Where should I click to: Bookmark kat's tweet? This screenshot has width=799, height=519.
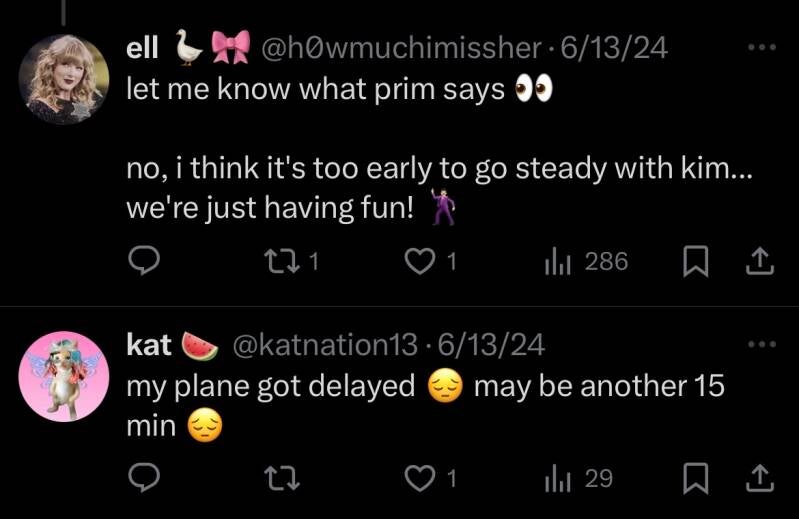(x=693, y=479)
